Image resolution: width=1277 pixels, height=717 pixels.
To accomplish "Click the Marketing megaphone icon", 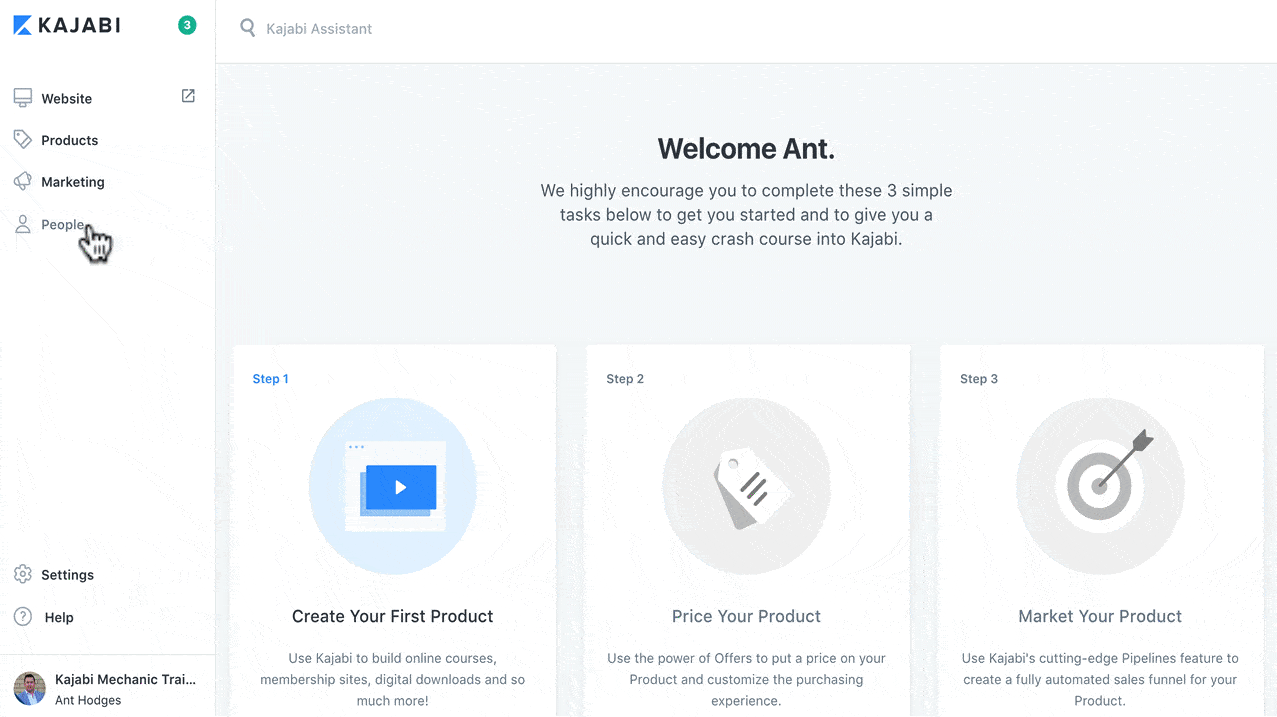I will click(23, 181).
